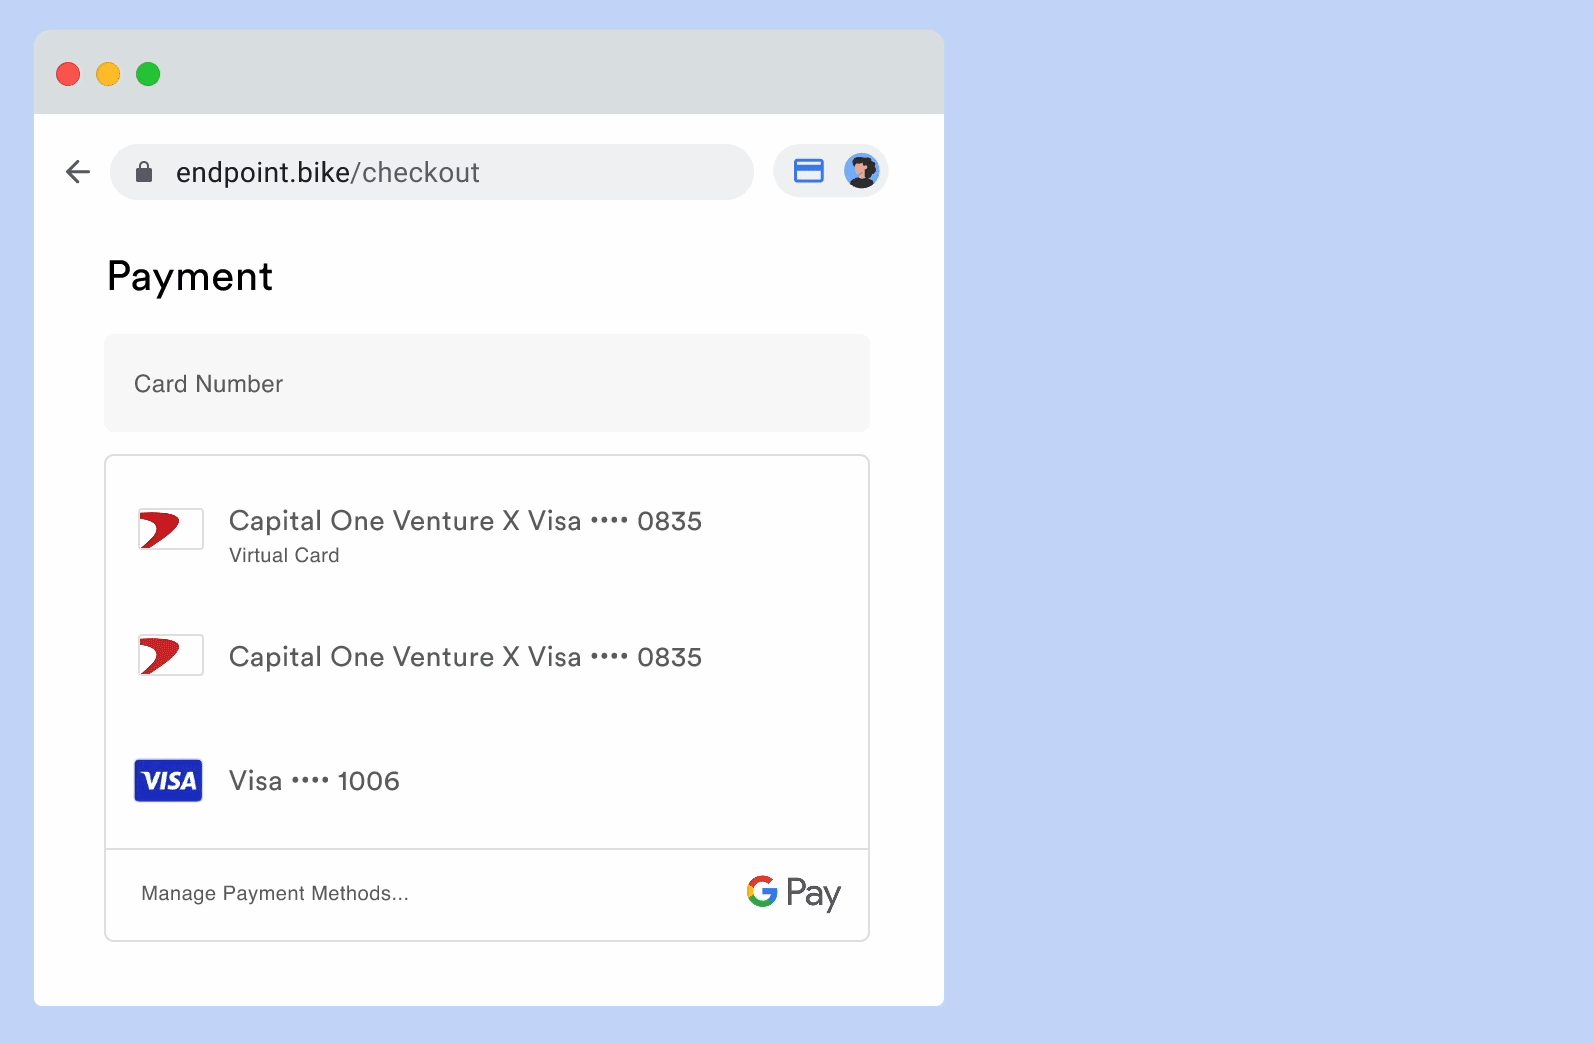Open Manage Payment Methods

pos(275,893)
